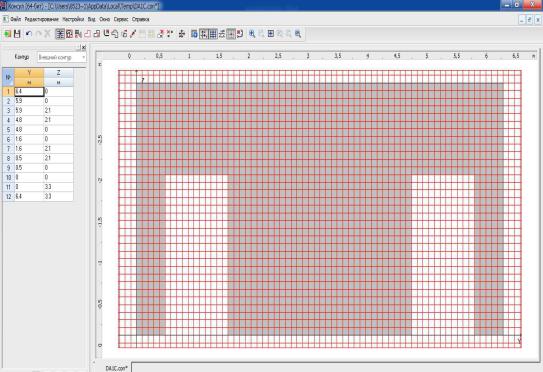Toggle the coordinate axes display button
Image resolution: width=543 pixels, height=372 pixels.
(203, 34)
